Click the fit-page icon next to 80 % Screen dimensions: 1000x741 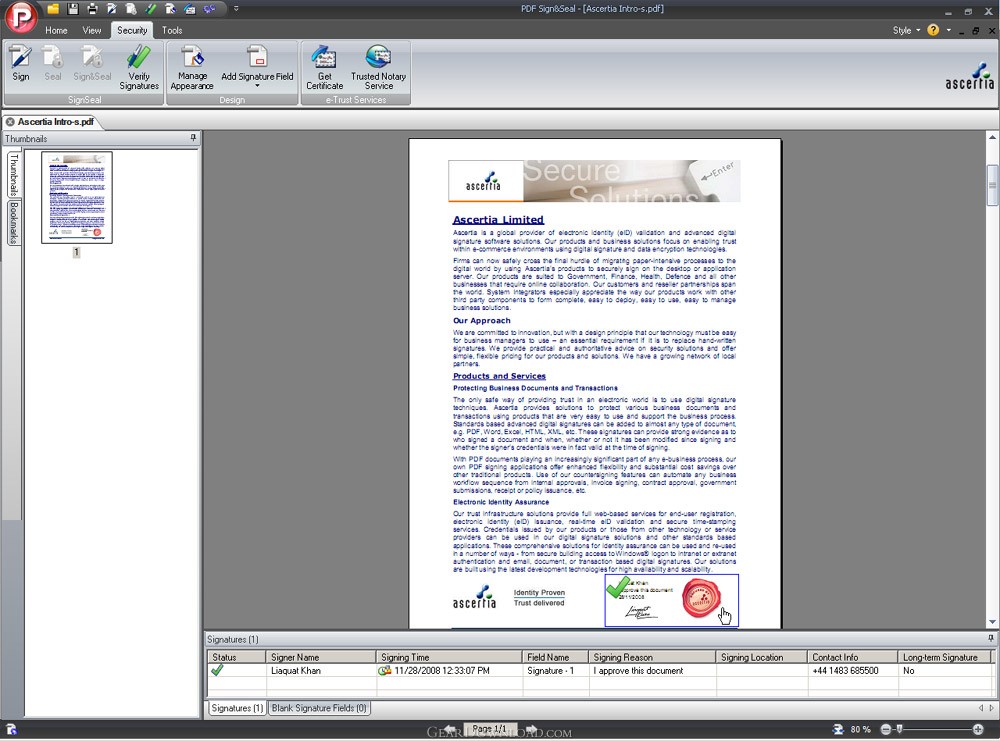pos(838,729)
